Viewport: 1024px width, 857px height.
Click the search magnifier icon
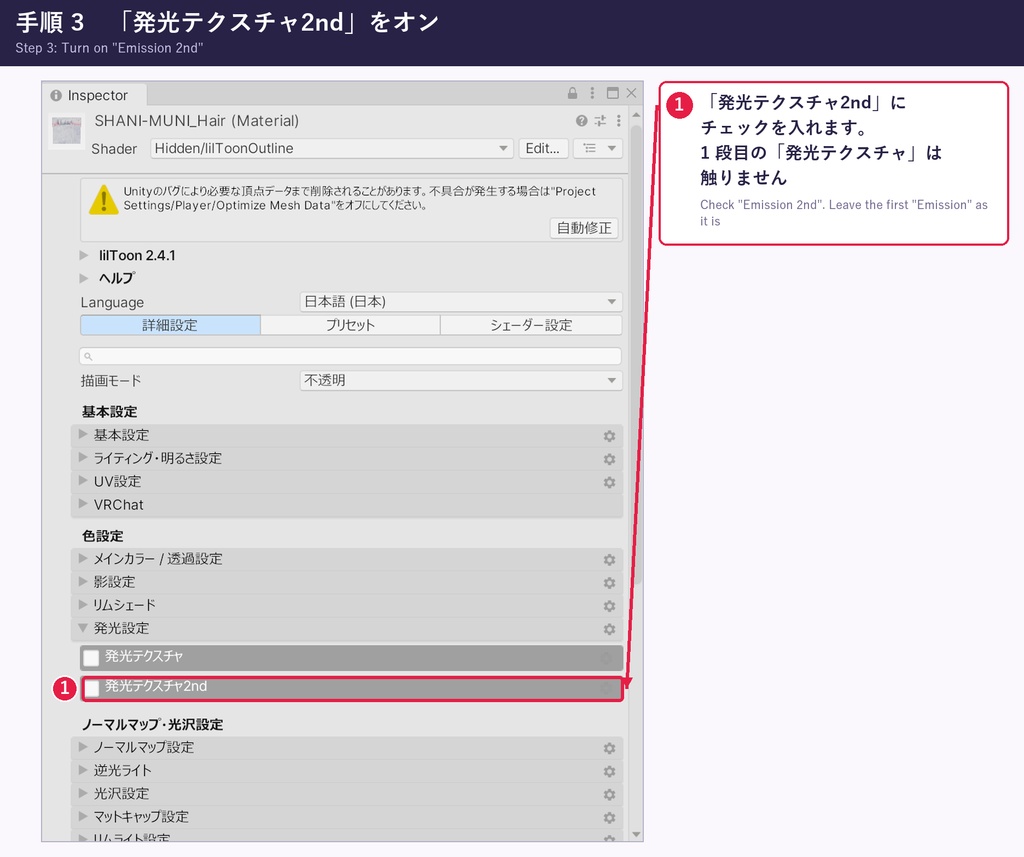[88, 357]
